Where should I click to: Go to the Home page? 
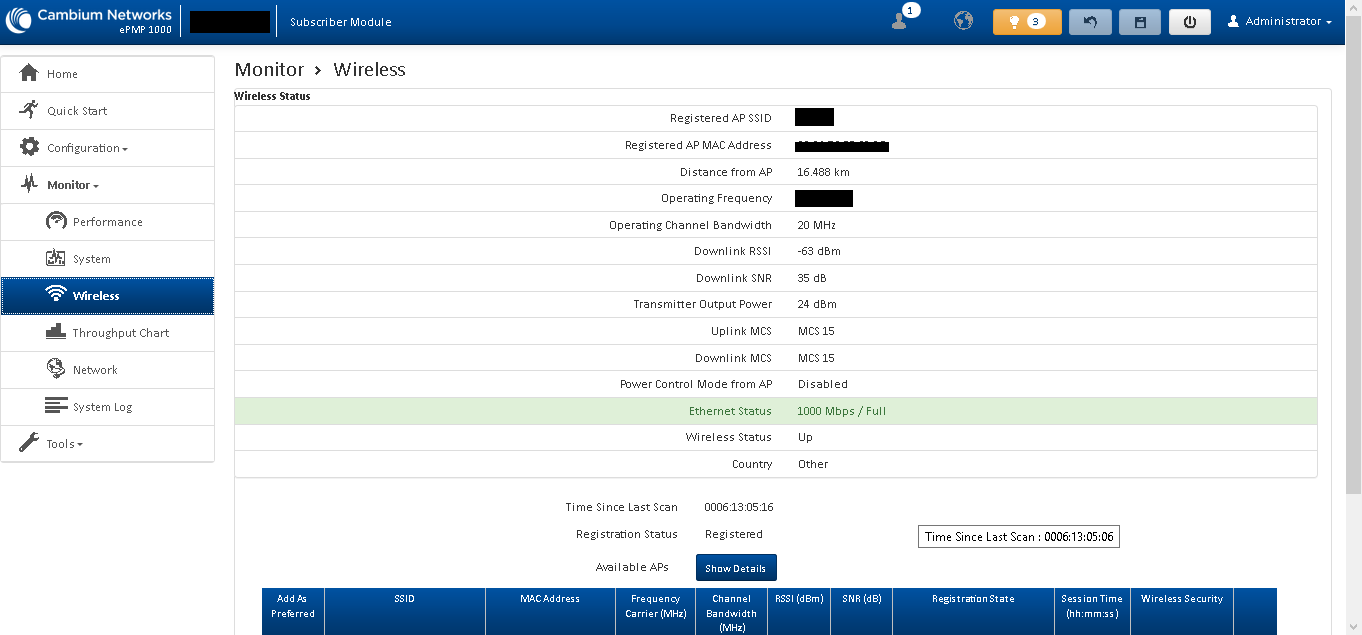(62, 74)
